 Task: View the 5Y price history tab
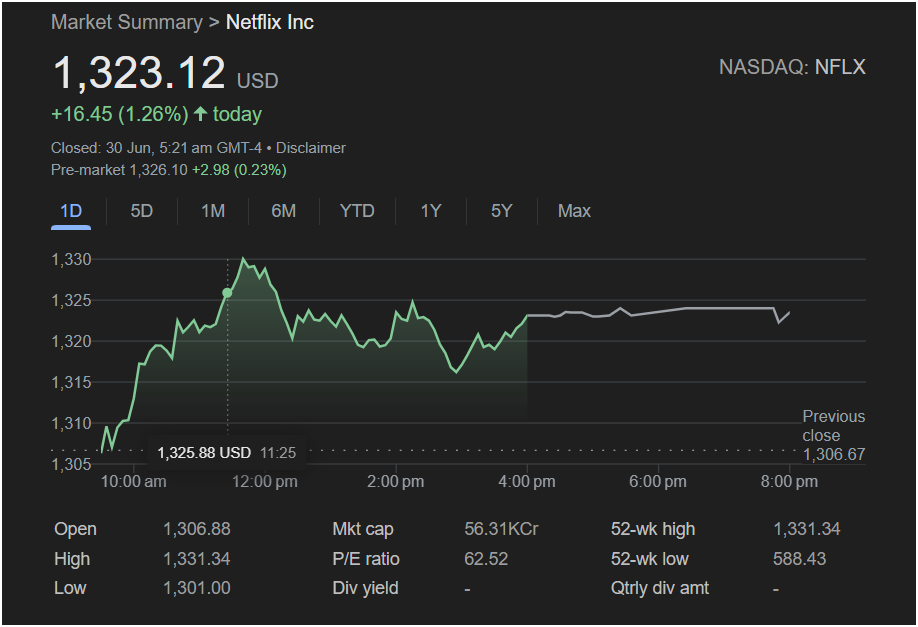[502, 211]
